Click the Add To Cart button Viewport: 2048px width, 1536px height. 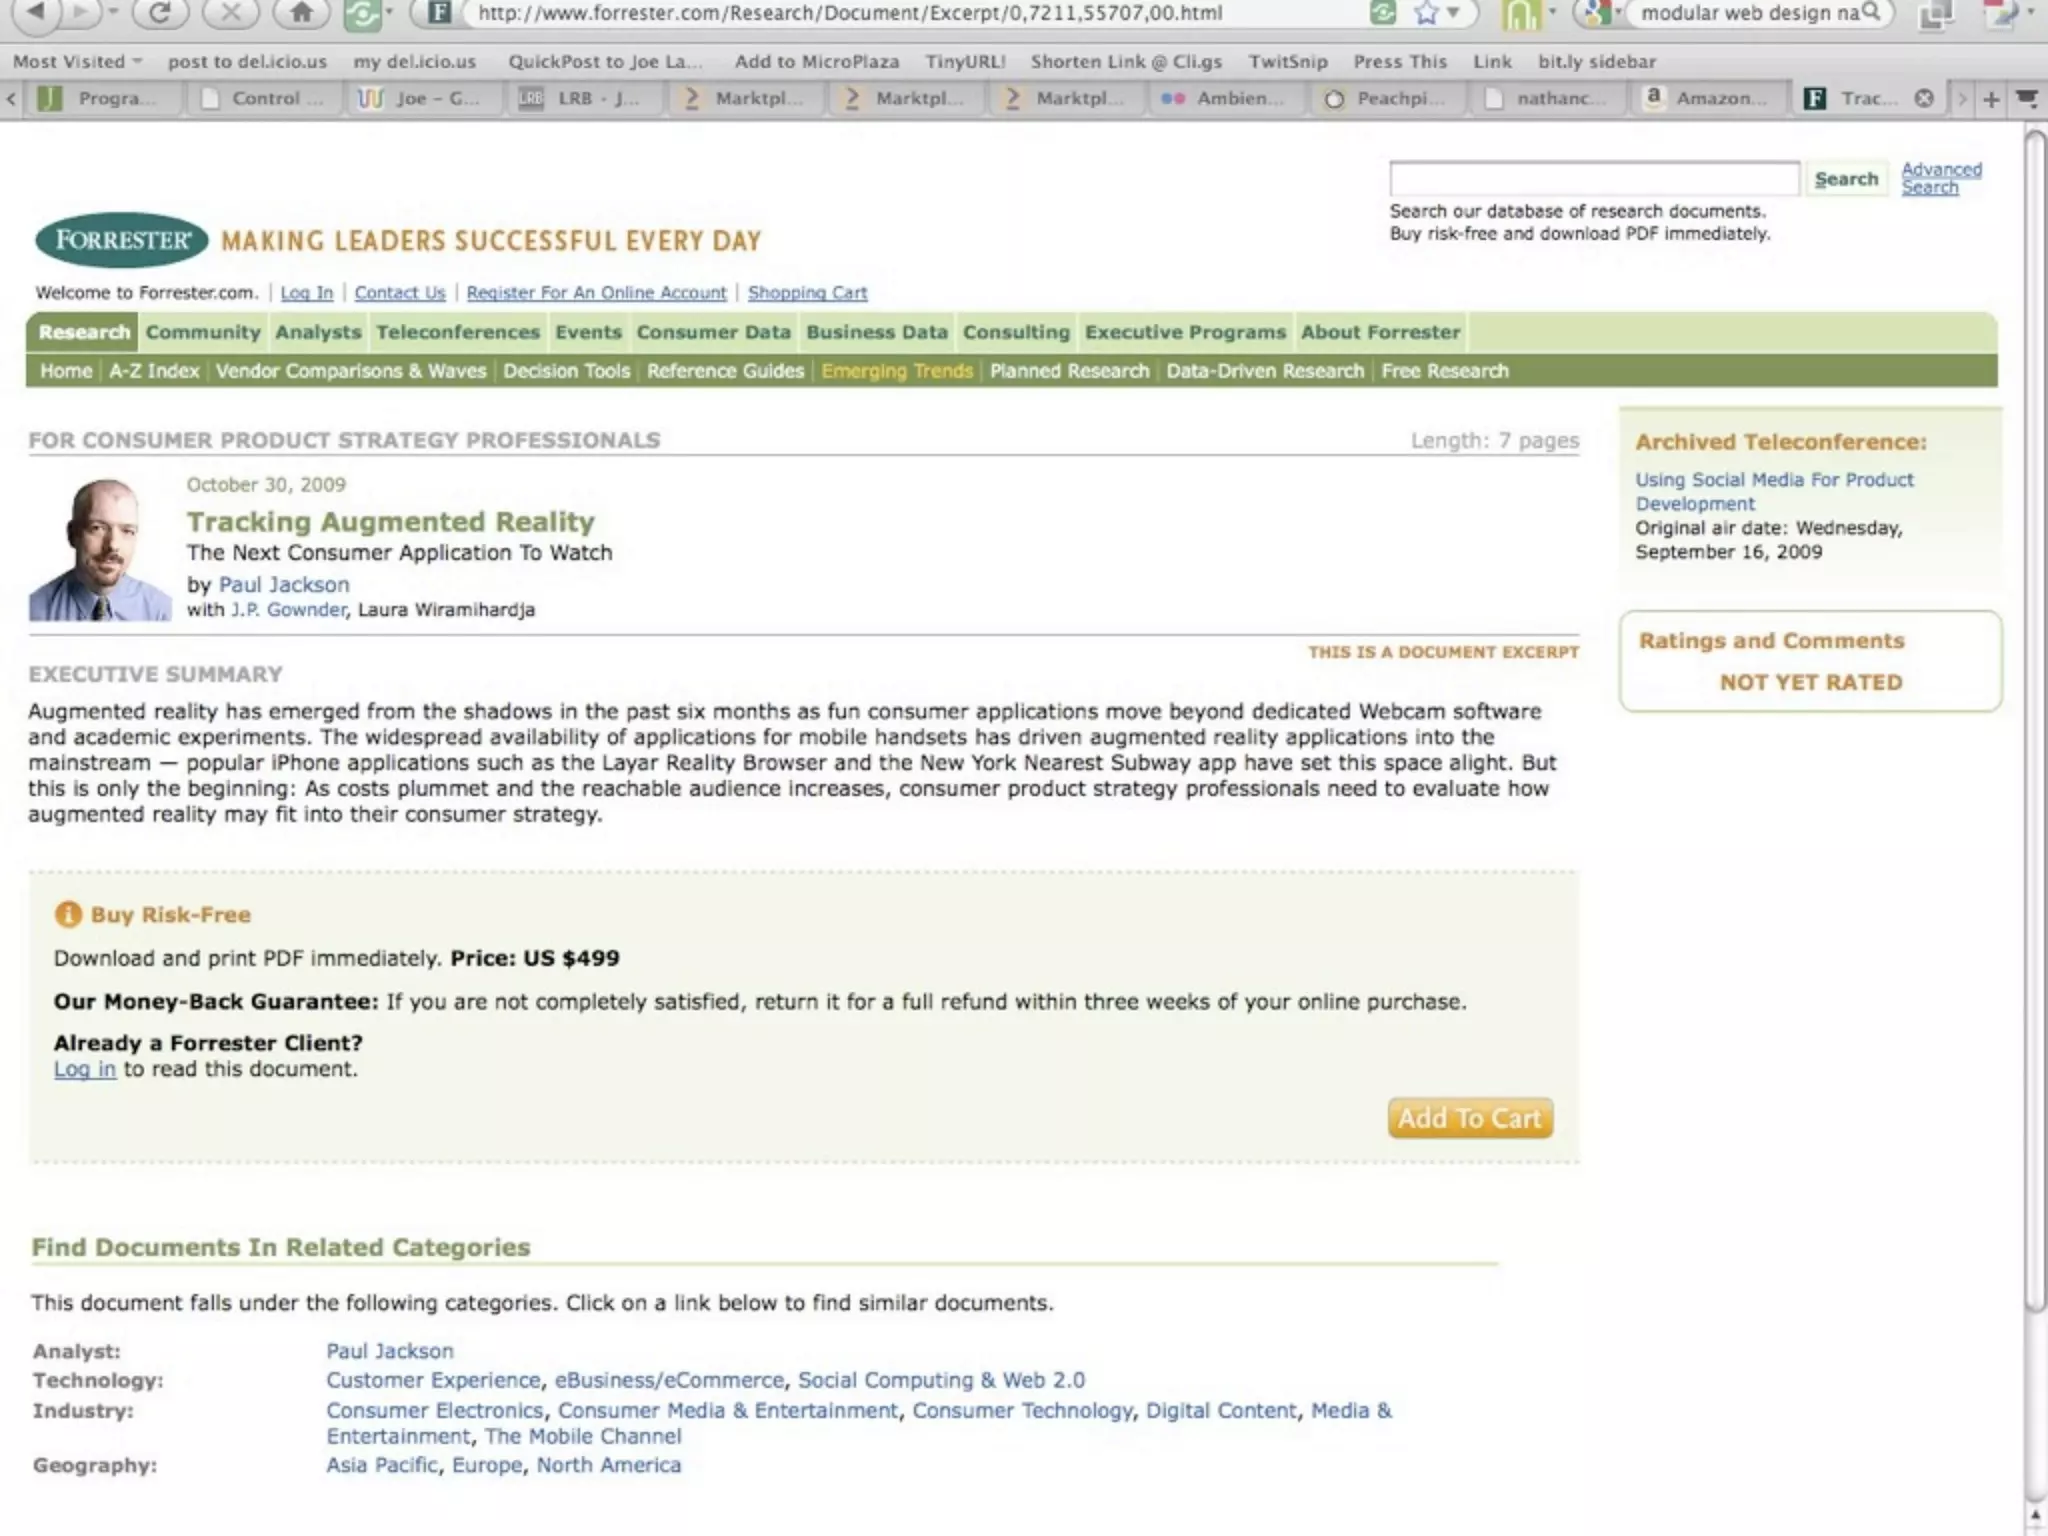[1469, 1118]
